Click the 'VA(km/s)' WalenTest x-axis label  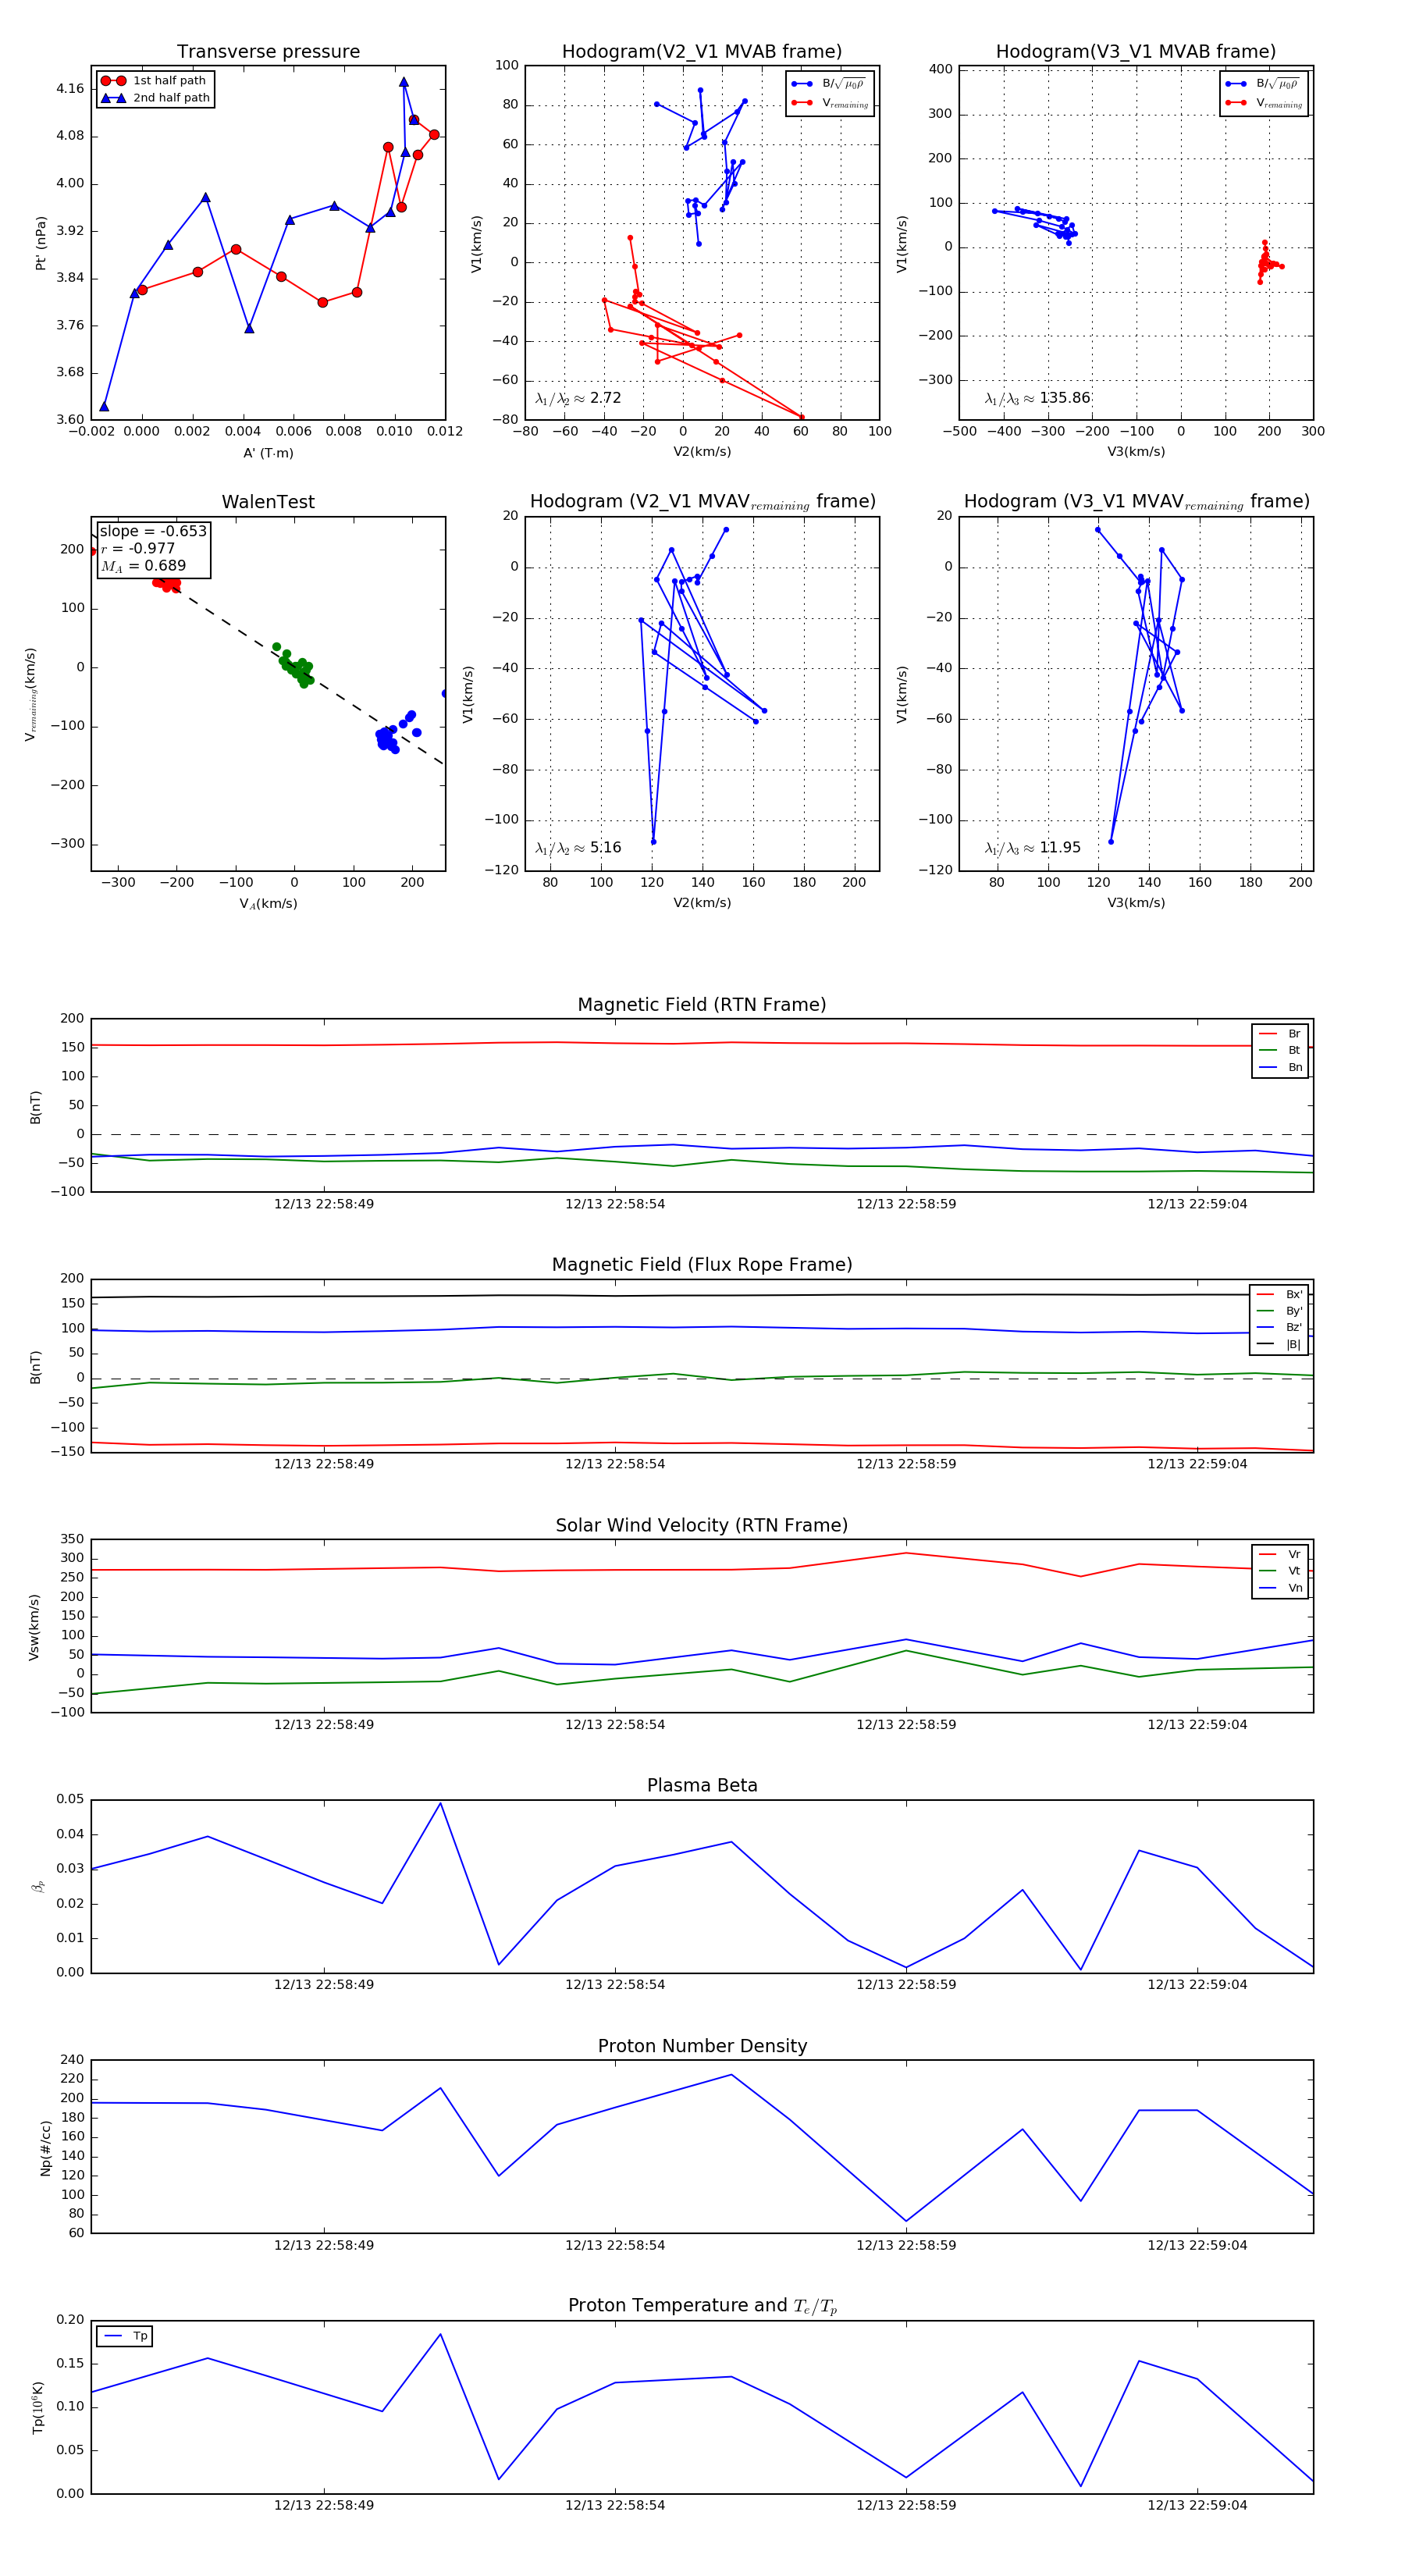(268, 904)
